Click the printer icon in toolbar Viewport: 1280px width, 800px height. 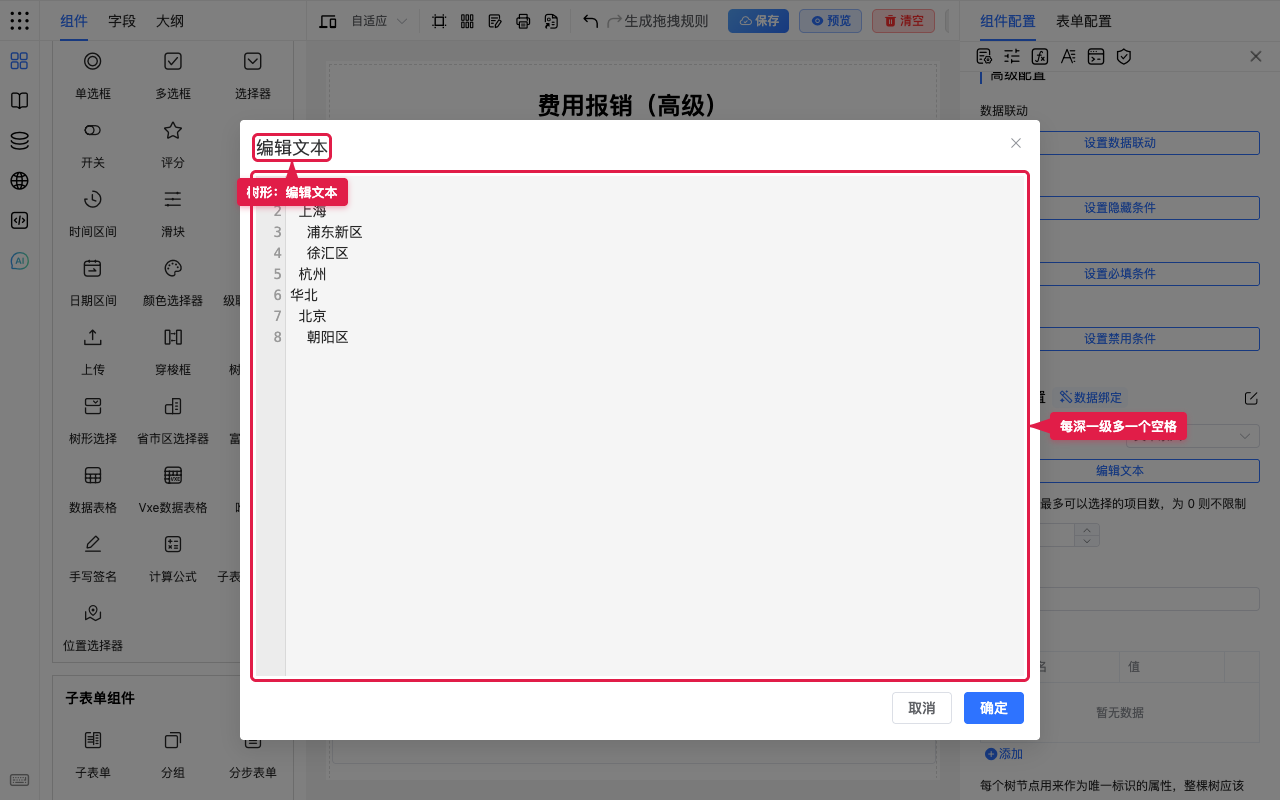click(x=523, y=21)
